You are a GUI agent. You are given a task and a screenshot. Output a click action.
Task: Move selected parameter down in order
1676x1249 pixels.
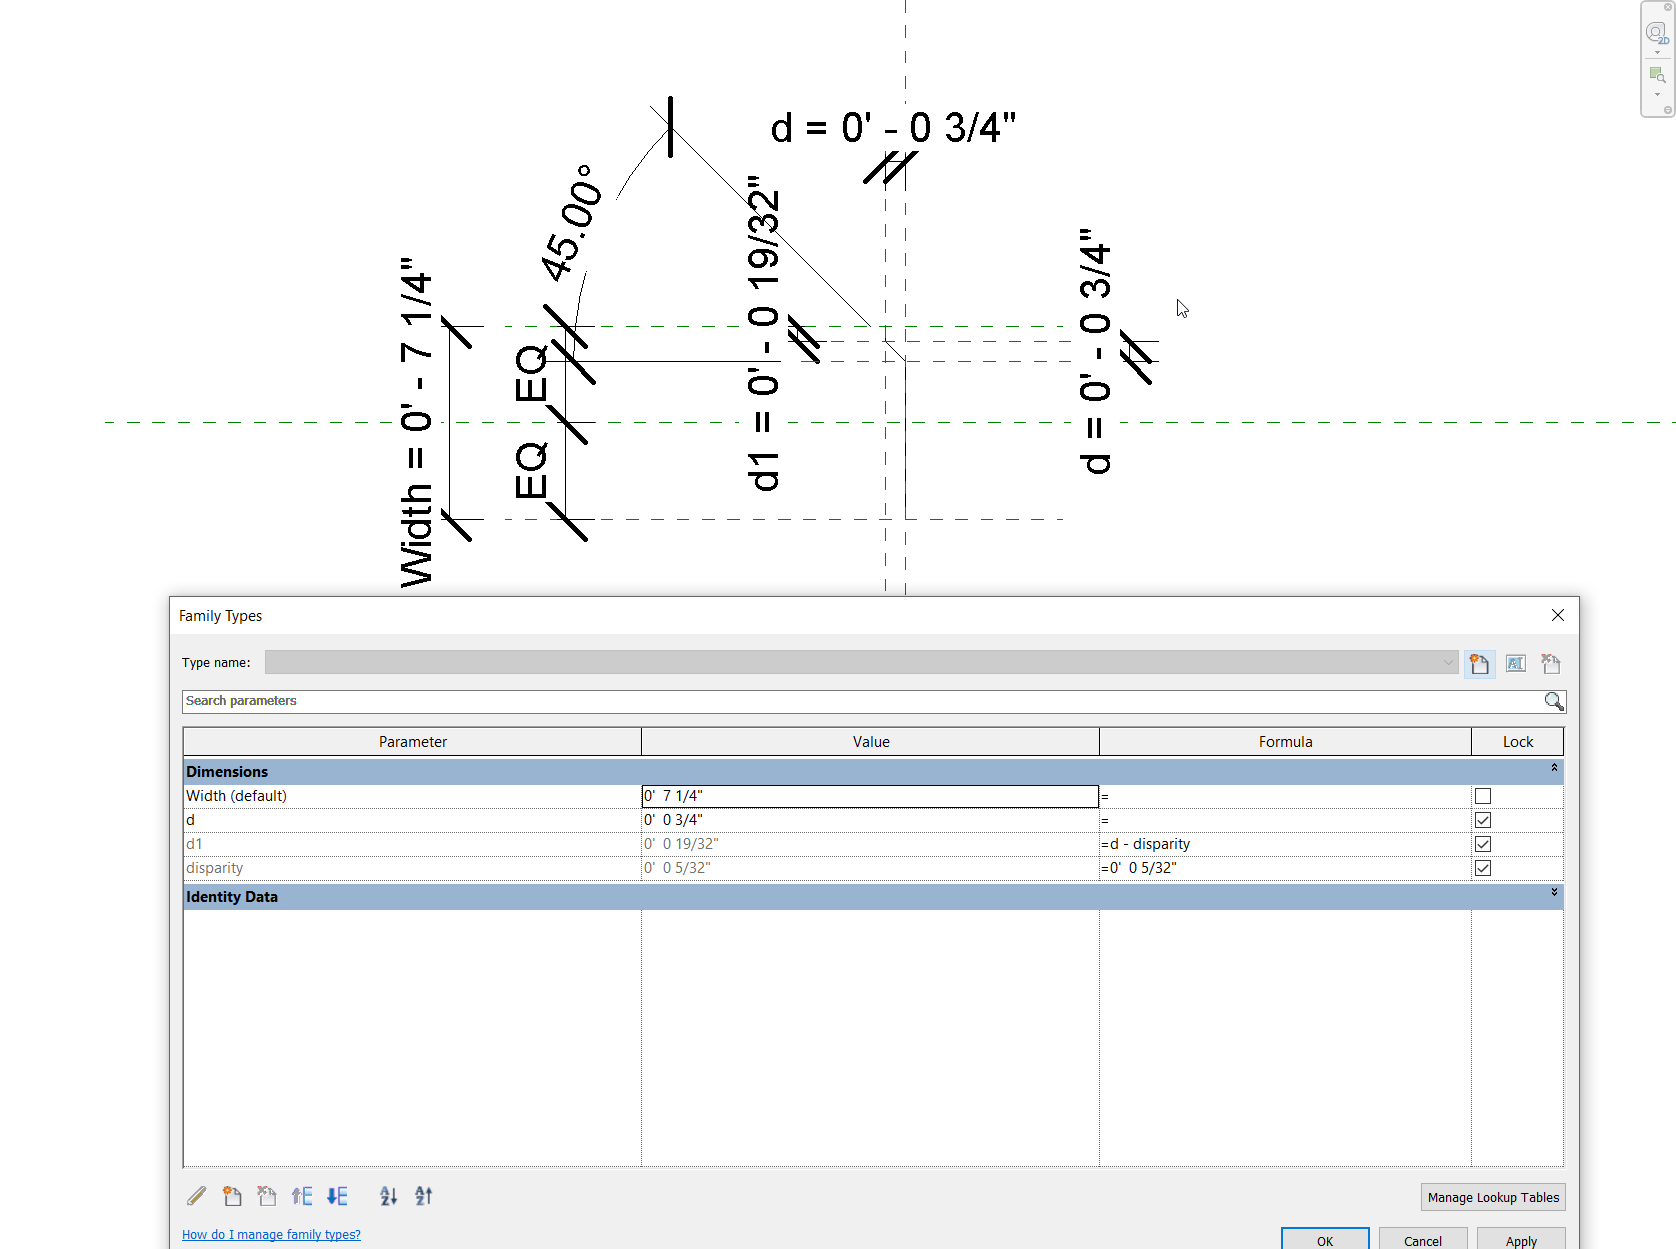click(337, 1196)
